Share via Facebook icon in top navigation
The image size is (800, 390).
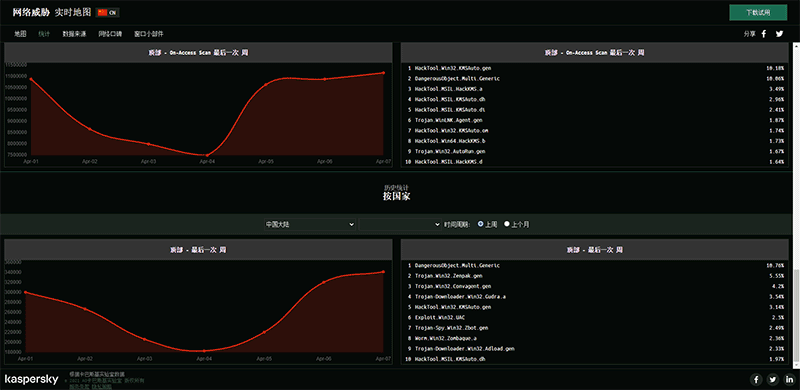764,34
